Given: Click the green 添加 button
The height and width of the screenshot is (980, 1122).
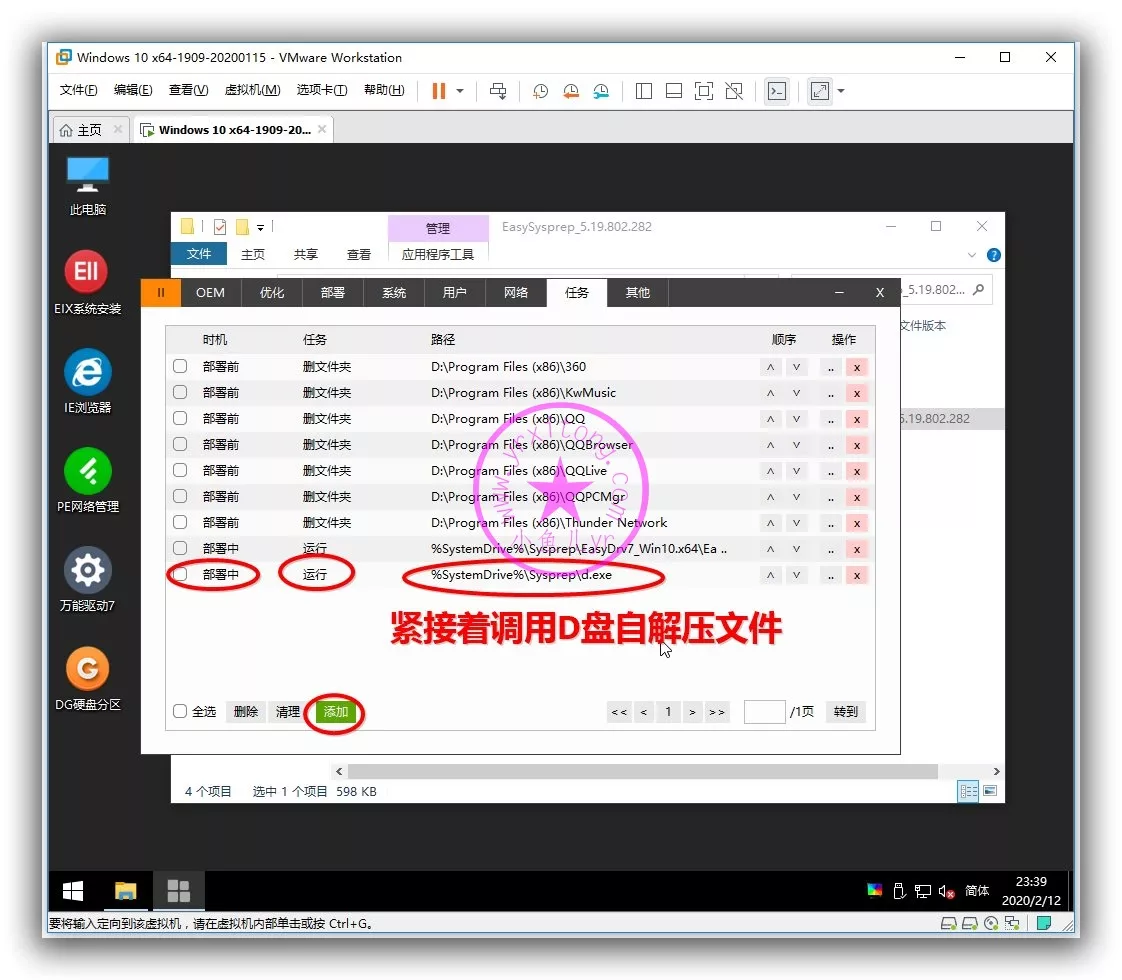Looking at the screenshot, I should [x=335, y=712].
